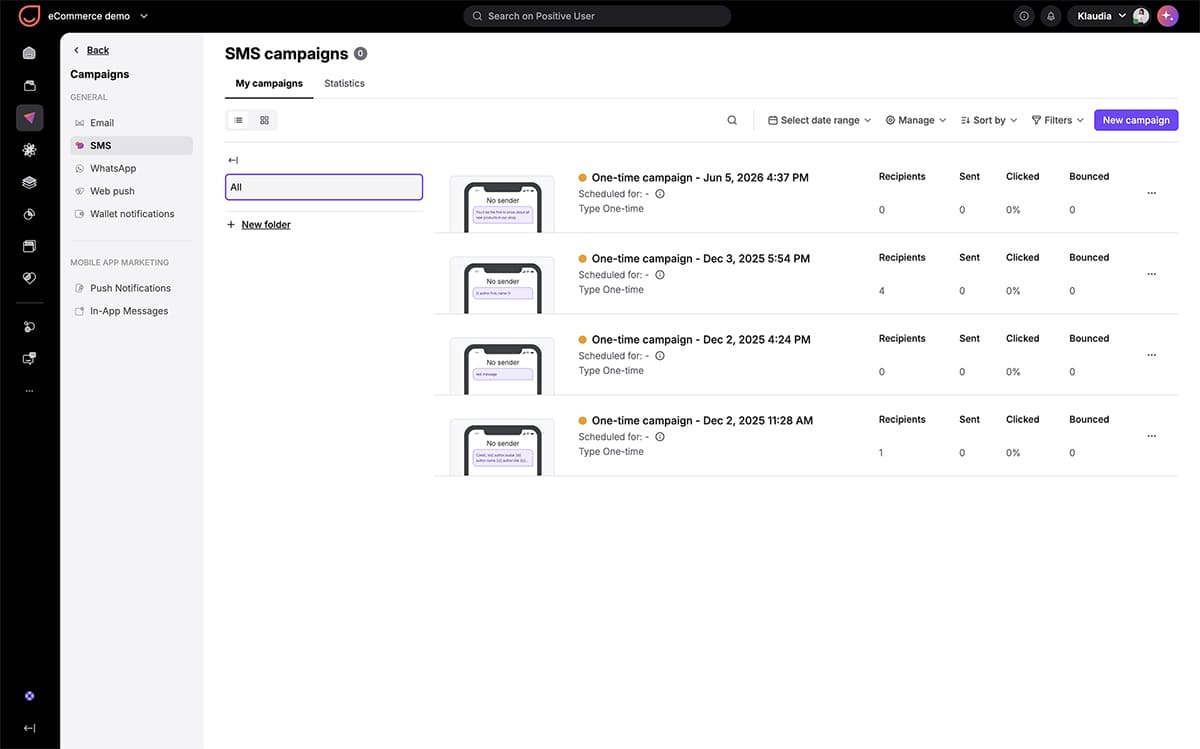Open the Sort by dropdown

tap(989, 120)
